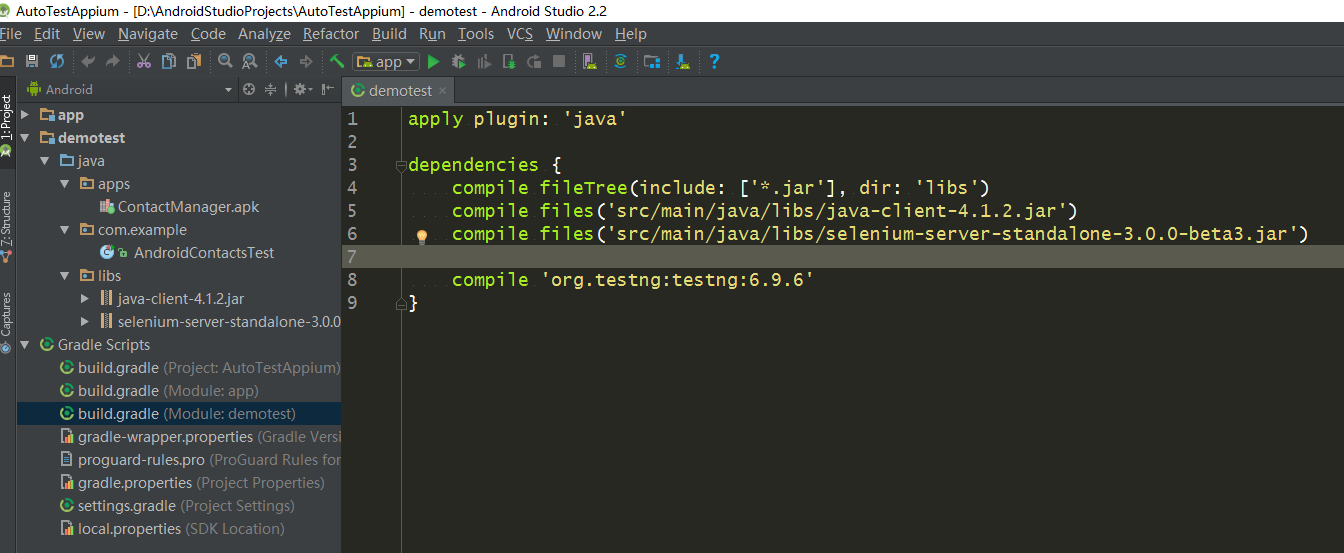
Task: Click the Synchronize toolbar icon
Action: tap(57, 61)
